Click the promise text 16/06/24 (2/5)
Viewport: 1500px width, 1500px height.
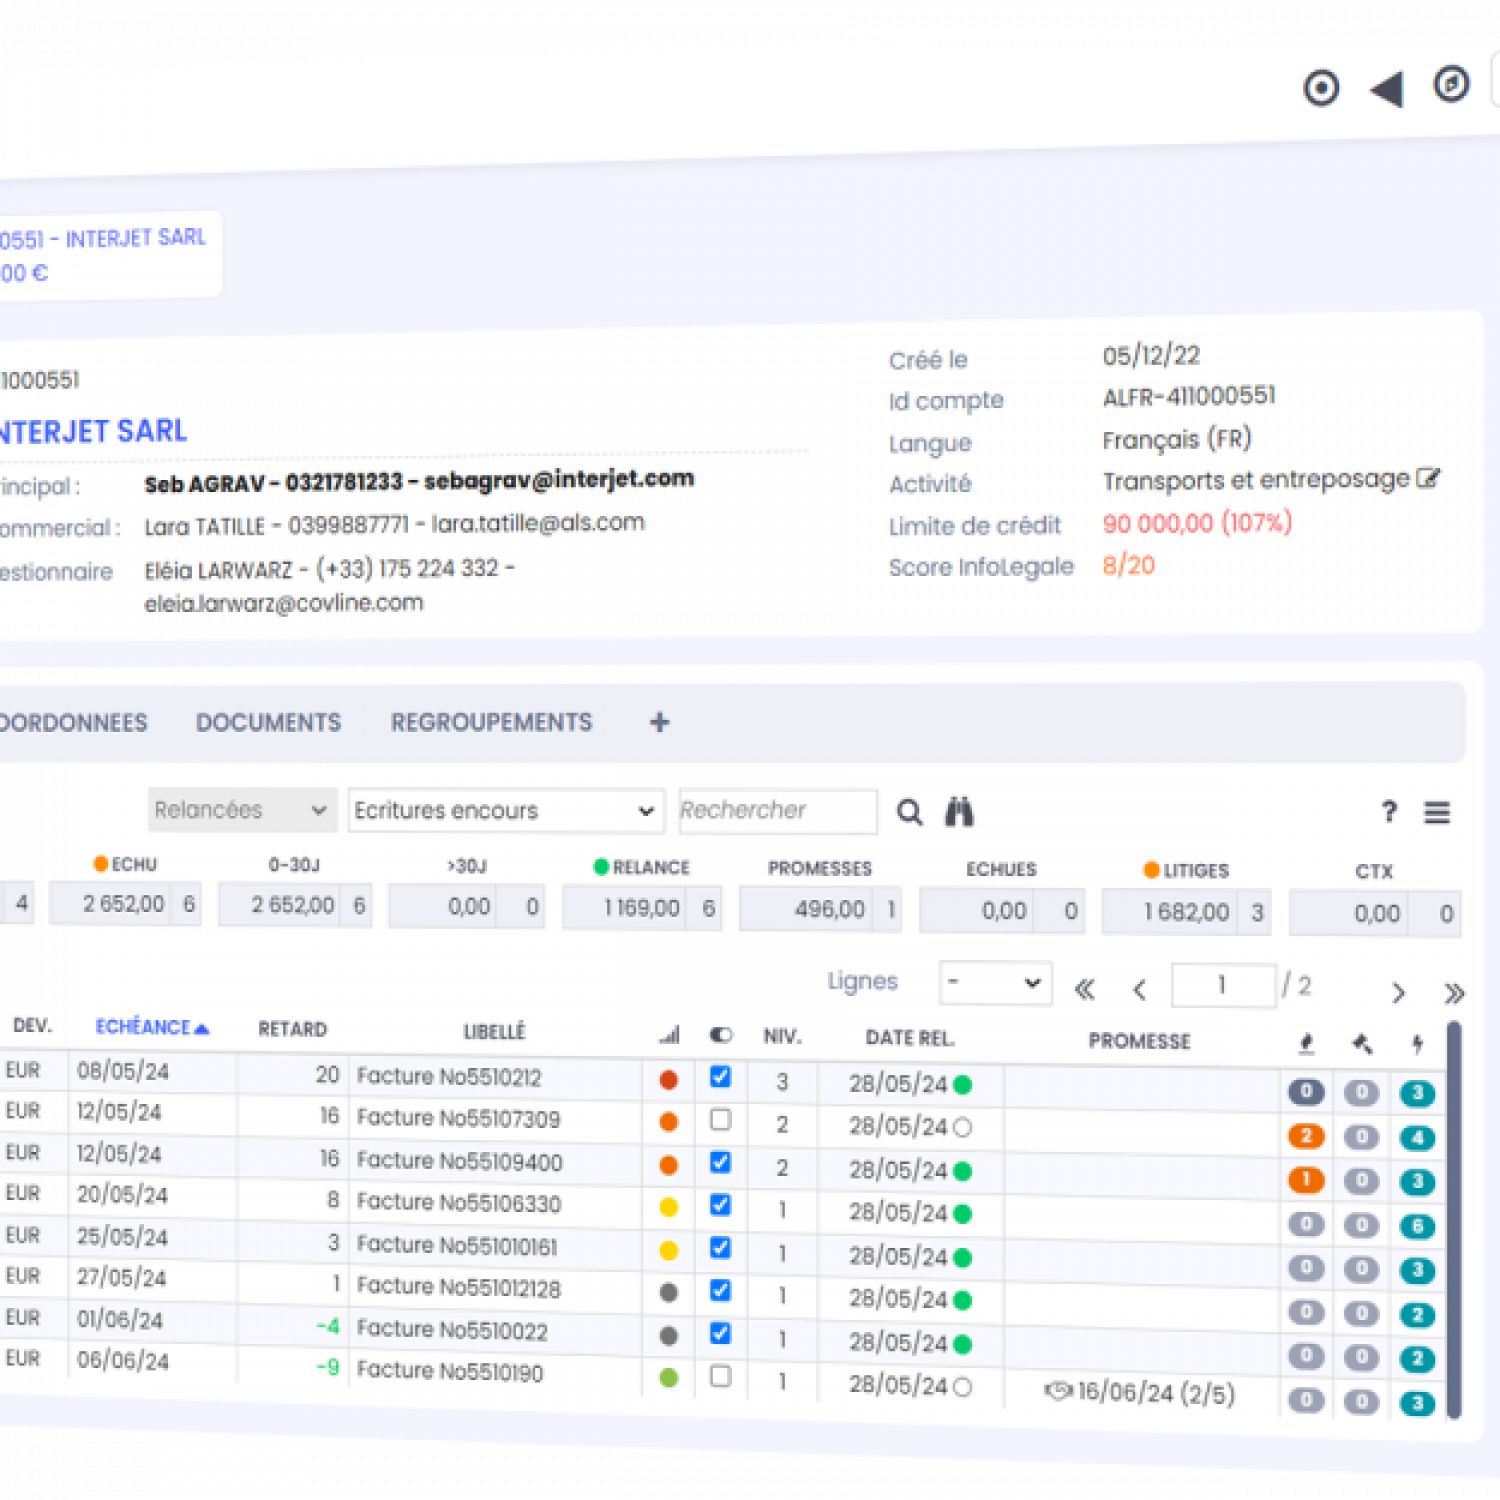click(1156, 1393)
